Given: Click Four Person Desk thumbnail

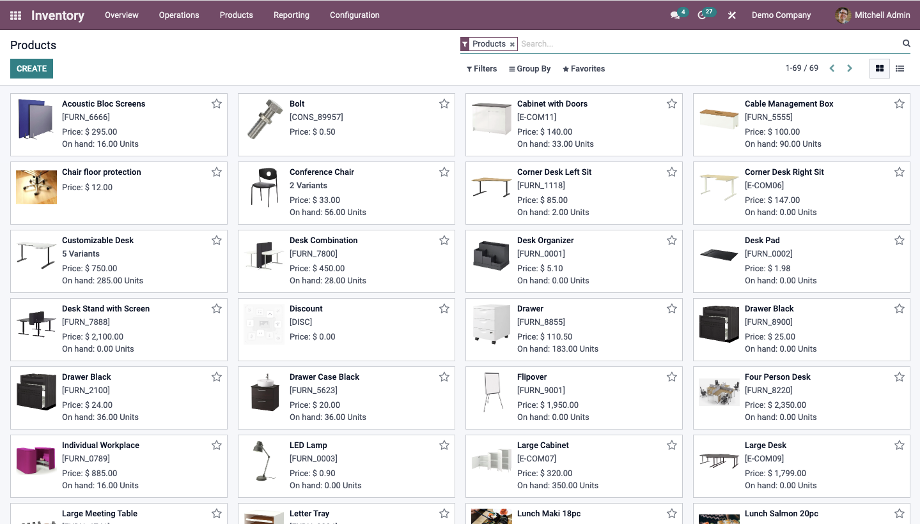Looking at the screenshot, I should point(719,392).
